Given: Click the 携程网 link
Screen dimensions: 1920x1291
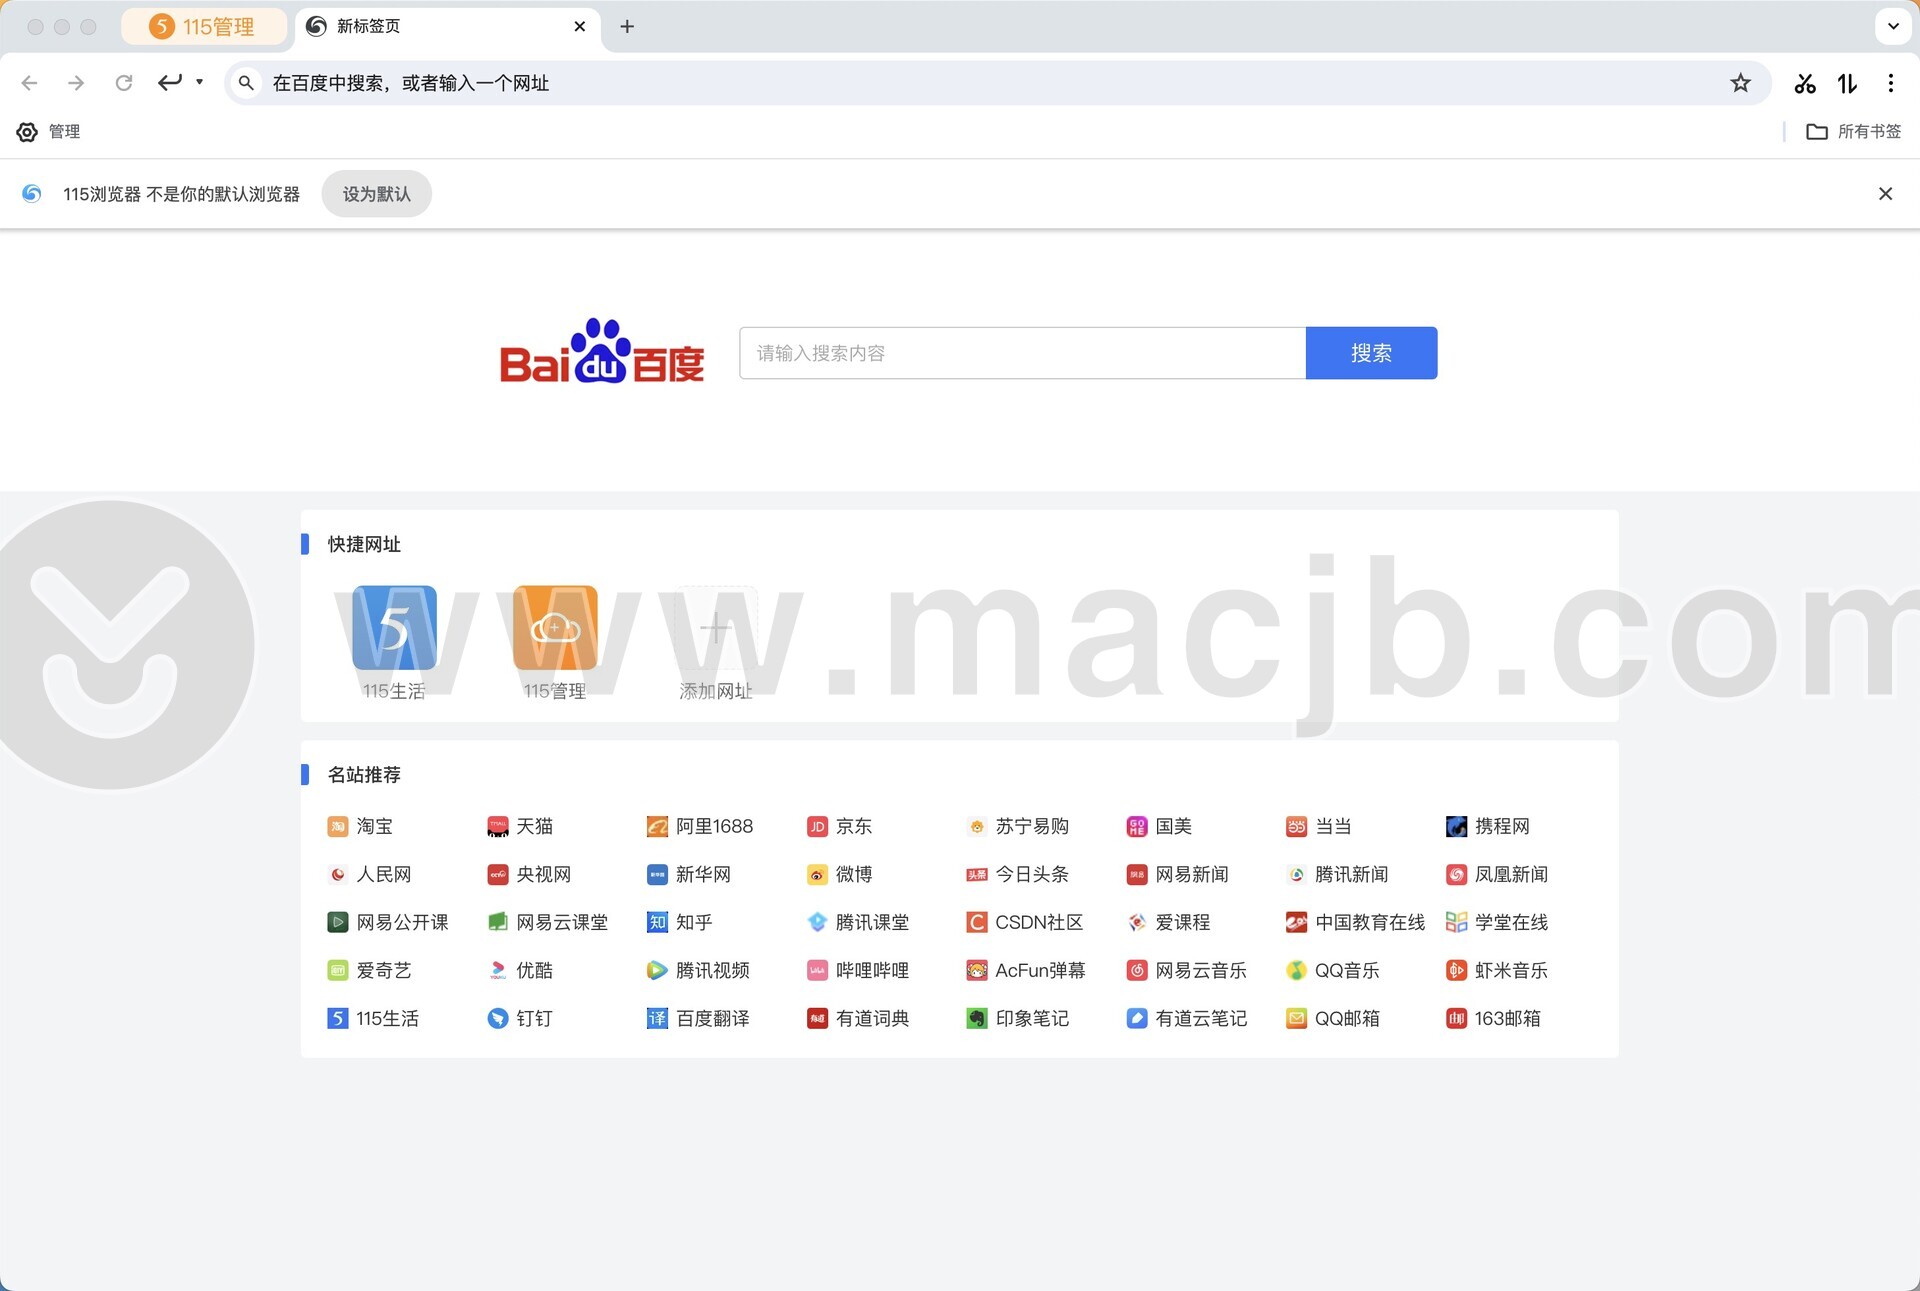Looking at the screenshot, I should tap(1488, 826).
